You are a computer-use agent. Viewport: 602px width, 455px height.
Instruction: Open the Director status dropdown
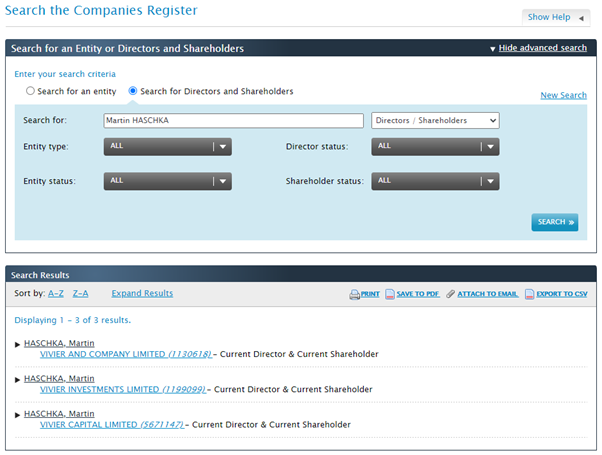click(435, 147)
